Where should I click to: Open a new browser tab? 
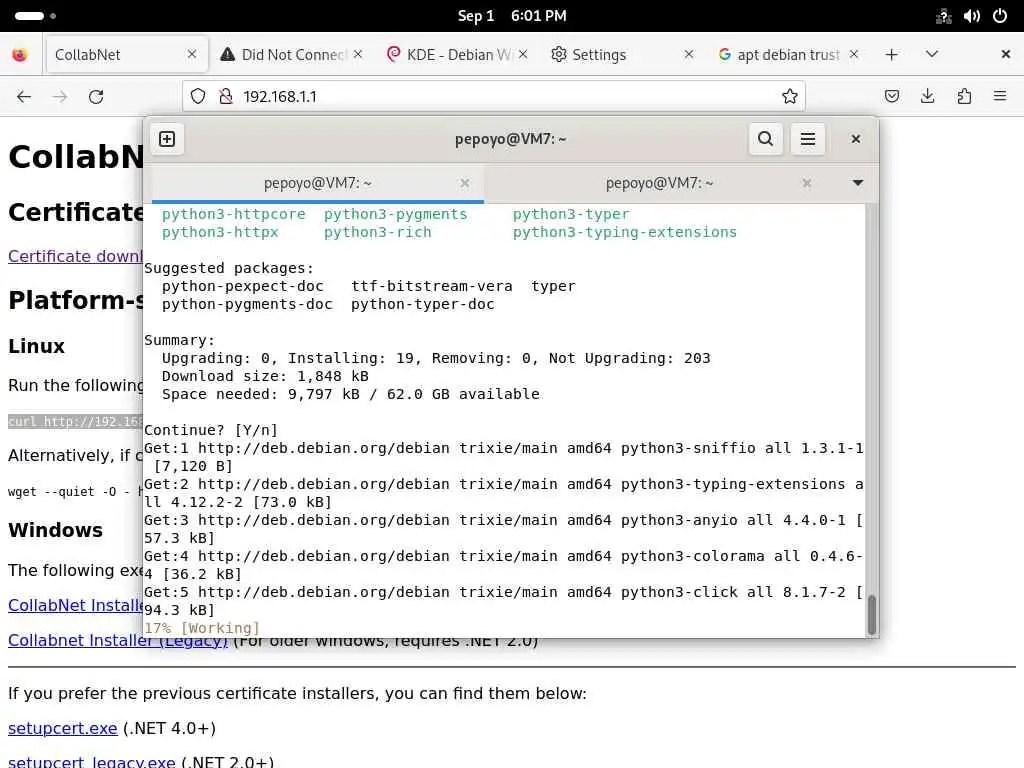coord(891,55)
